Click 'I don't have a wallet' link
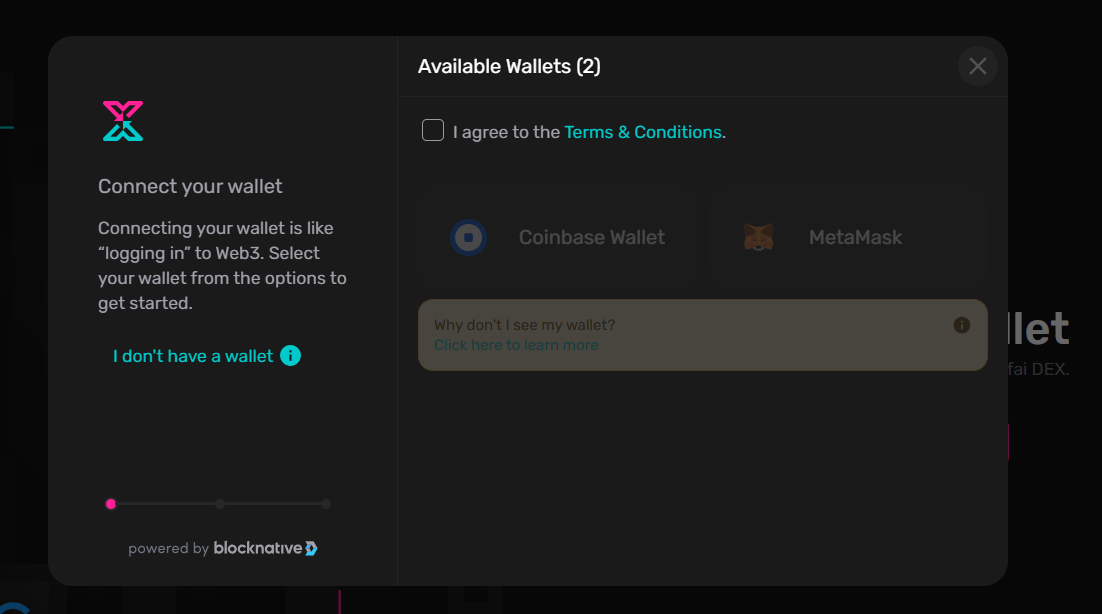The image size is (1102, 614). [x=193, y=356]
